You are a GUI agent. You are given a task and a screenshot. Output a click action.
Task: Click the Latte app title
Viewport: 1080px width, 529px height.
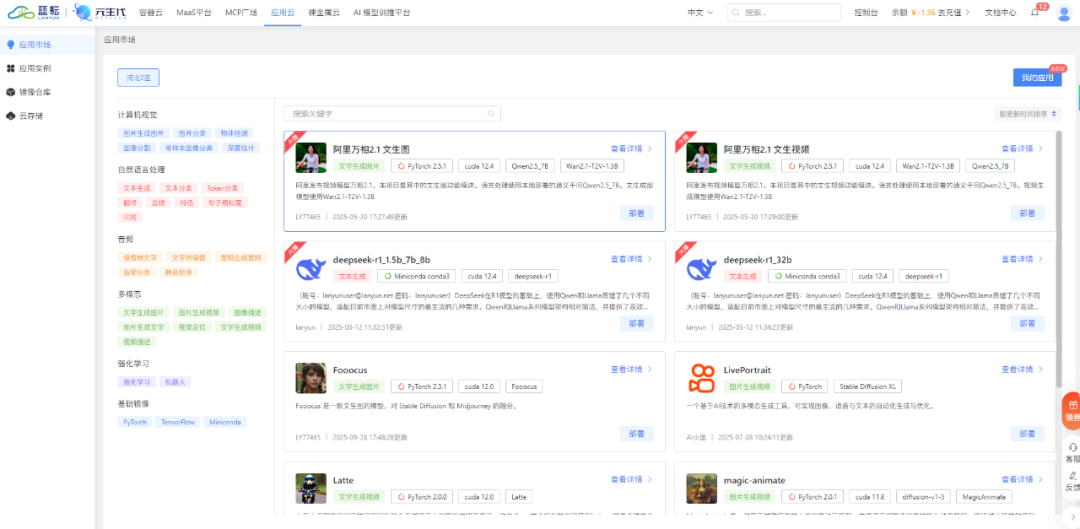pos(343,479)
